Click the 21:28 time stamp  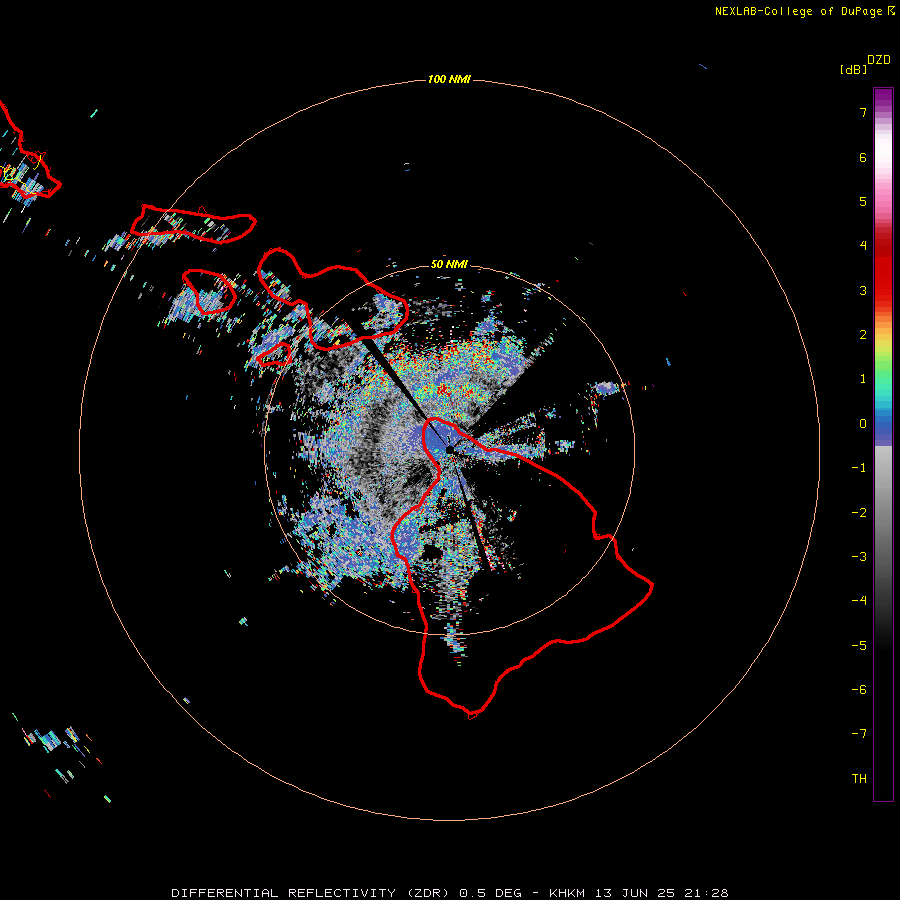coord(707,893)
